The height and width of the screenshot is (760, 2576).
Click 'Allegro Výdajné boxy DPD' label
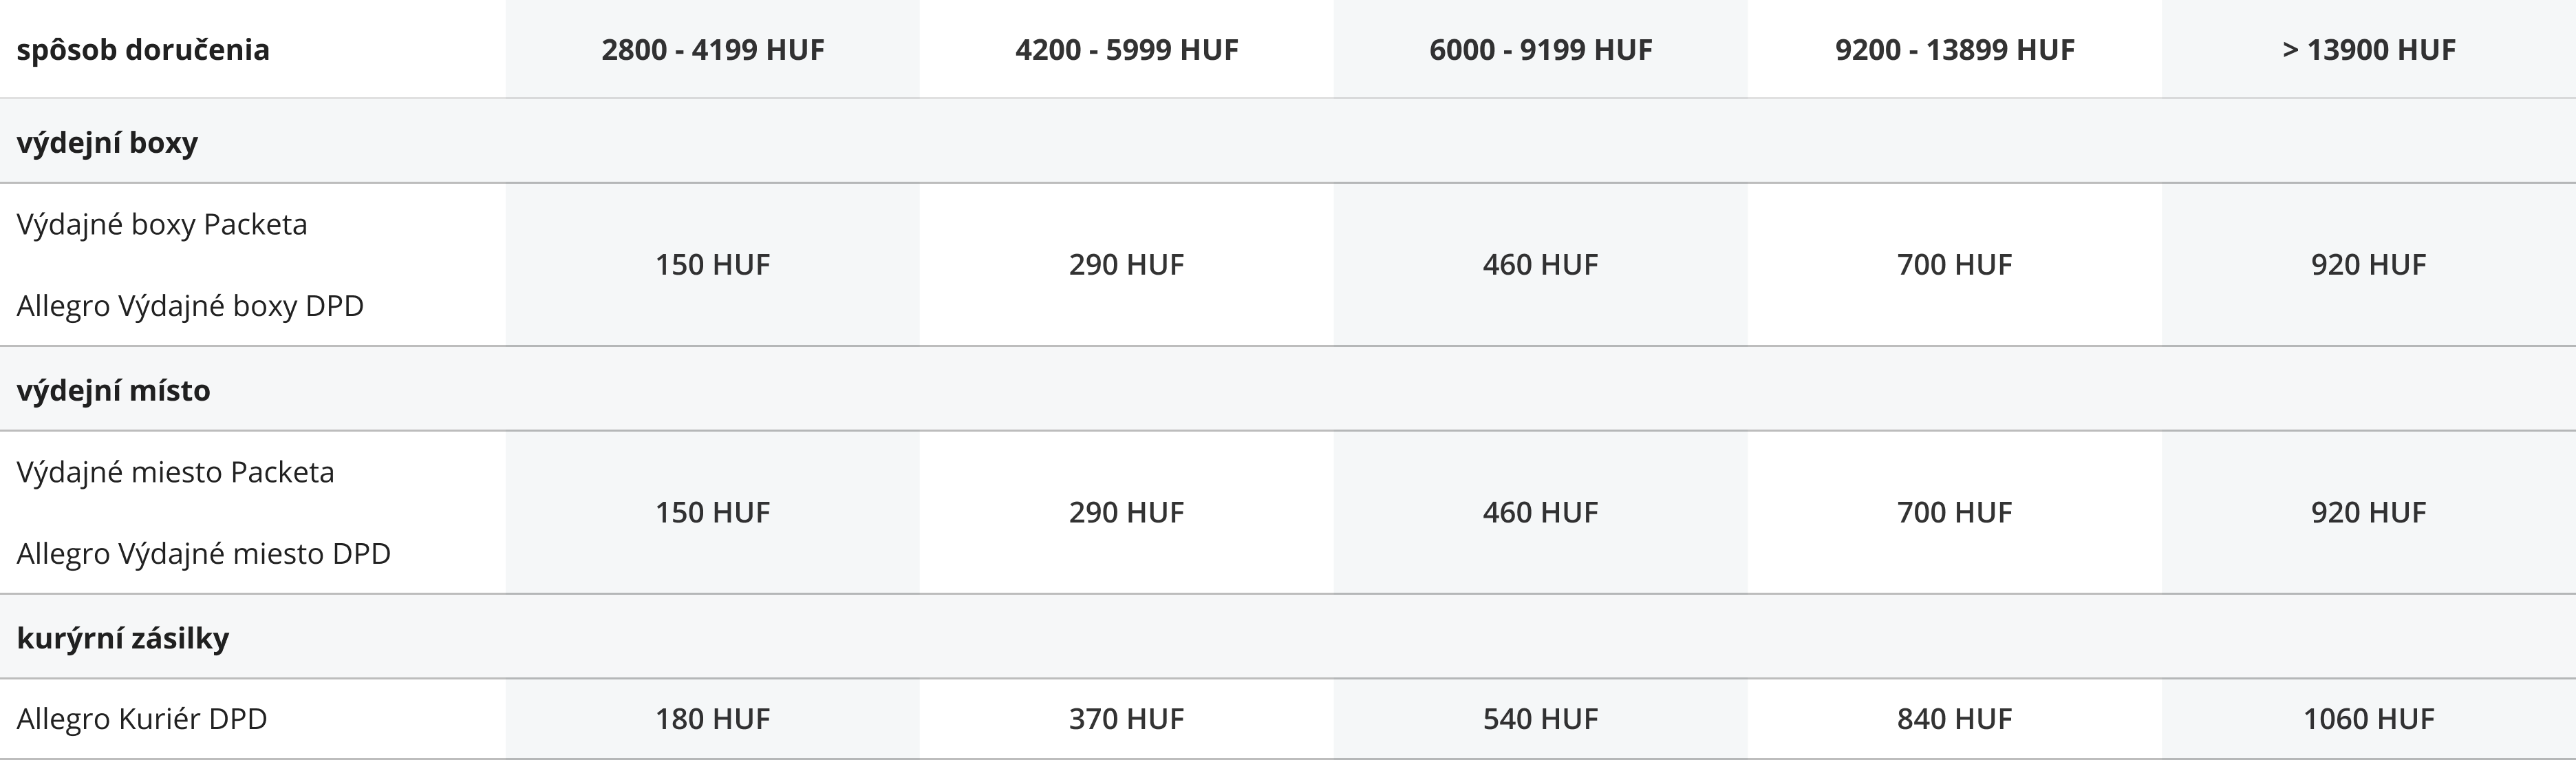190,305
